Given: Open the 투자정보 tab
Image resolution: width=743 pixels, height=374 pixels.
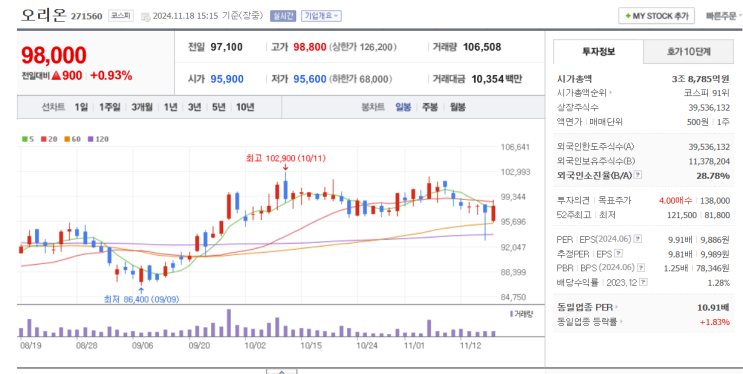Looking at the screenshot, I should [x=598, y=52].
